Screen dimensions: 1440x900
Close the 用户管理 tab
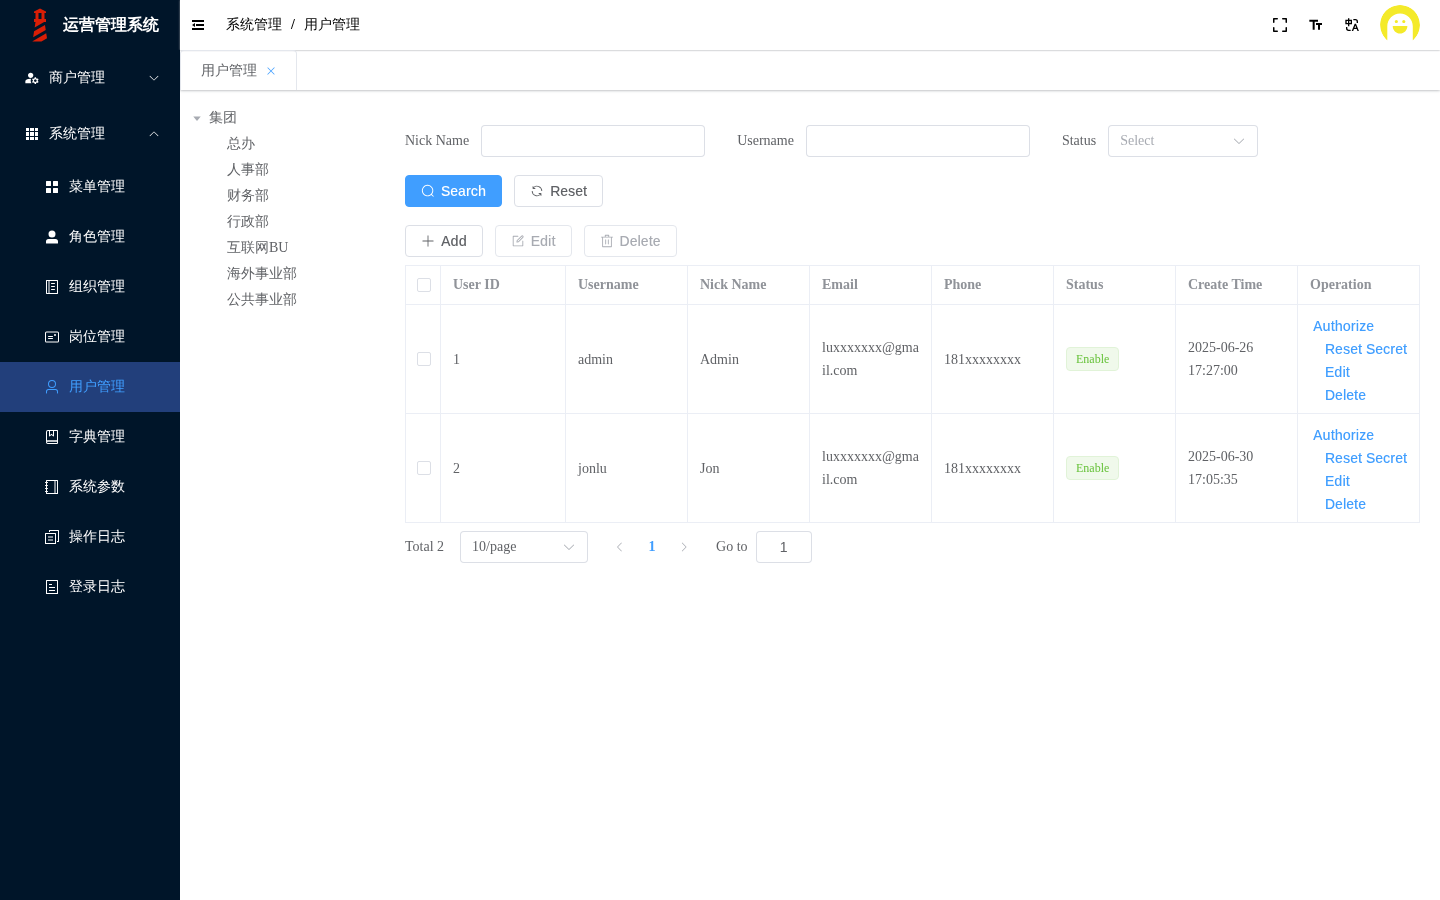pos(271,71)
